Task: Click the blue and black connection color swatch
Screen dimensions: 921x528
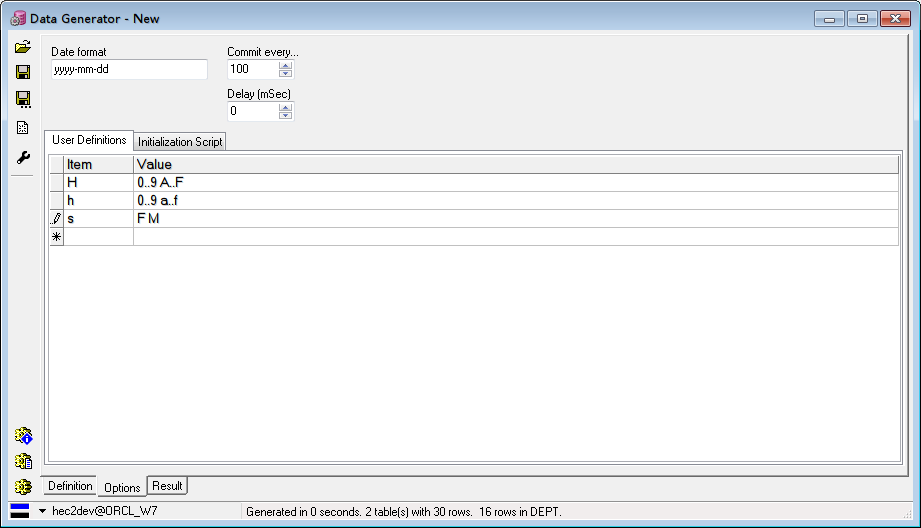Action: pyautogui.click(x=20, y=511)
